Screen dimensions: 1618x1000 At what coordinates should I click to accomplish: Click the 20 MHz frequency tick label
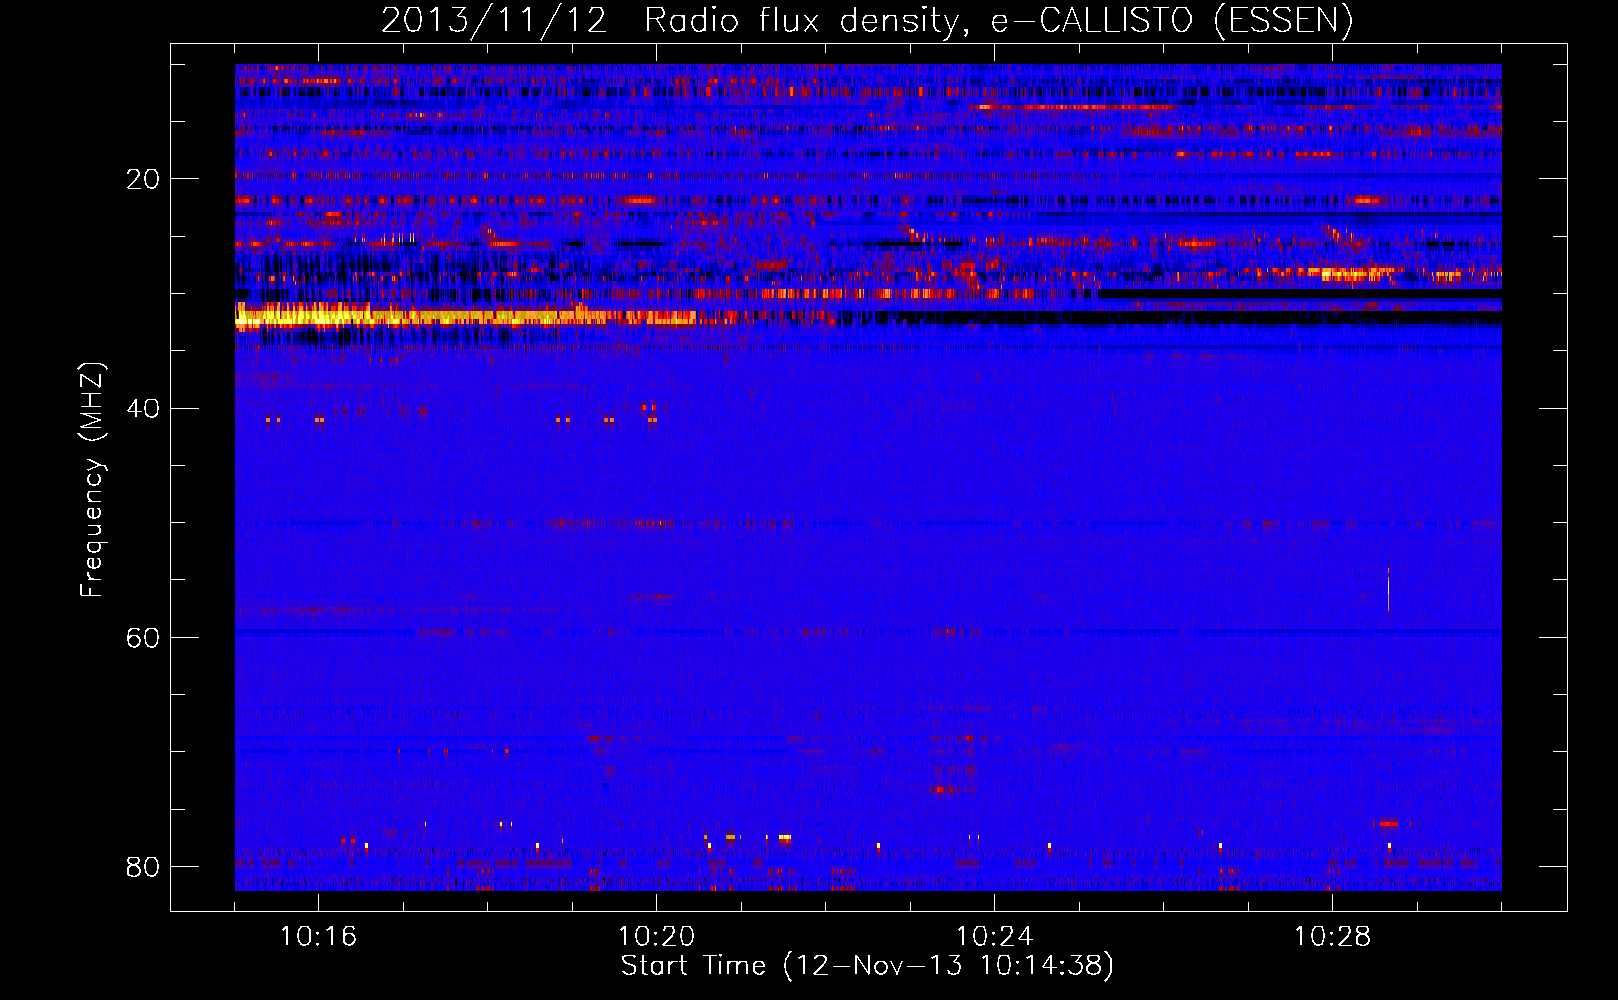(143, 179)
